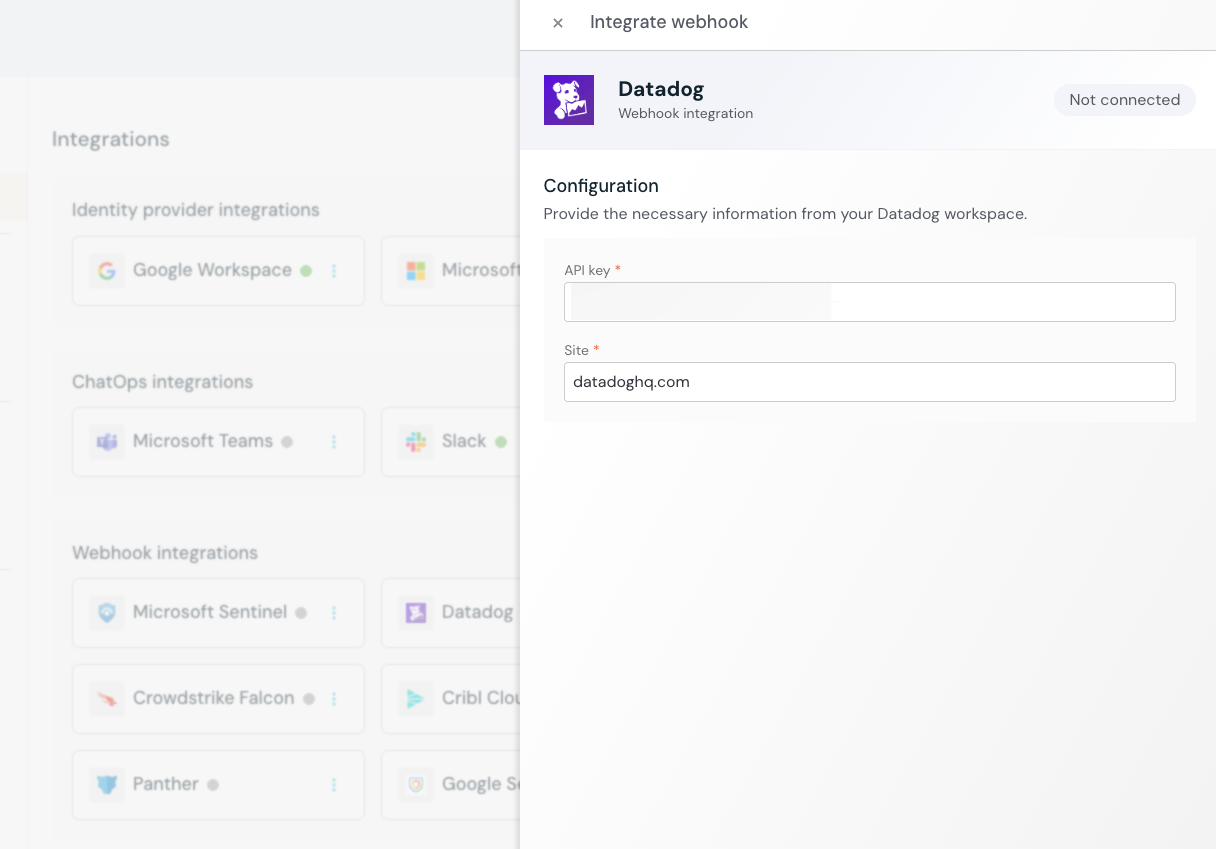This screenshot has height=849, width=1216.
Task: Click the Provide the necessary information text
Action: [785, 214]
